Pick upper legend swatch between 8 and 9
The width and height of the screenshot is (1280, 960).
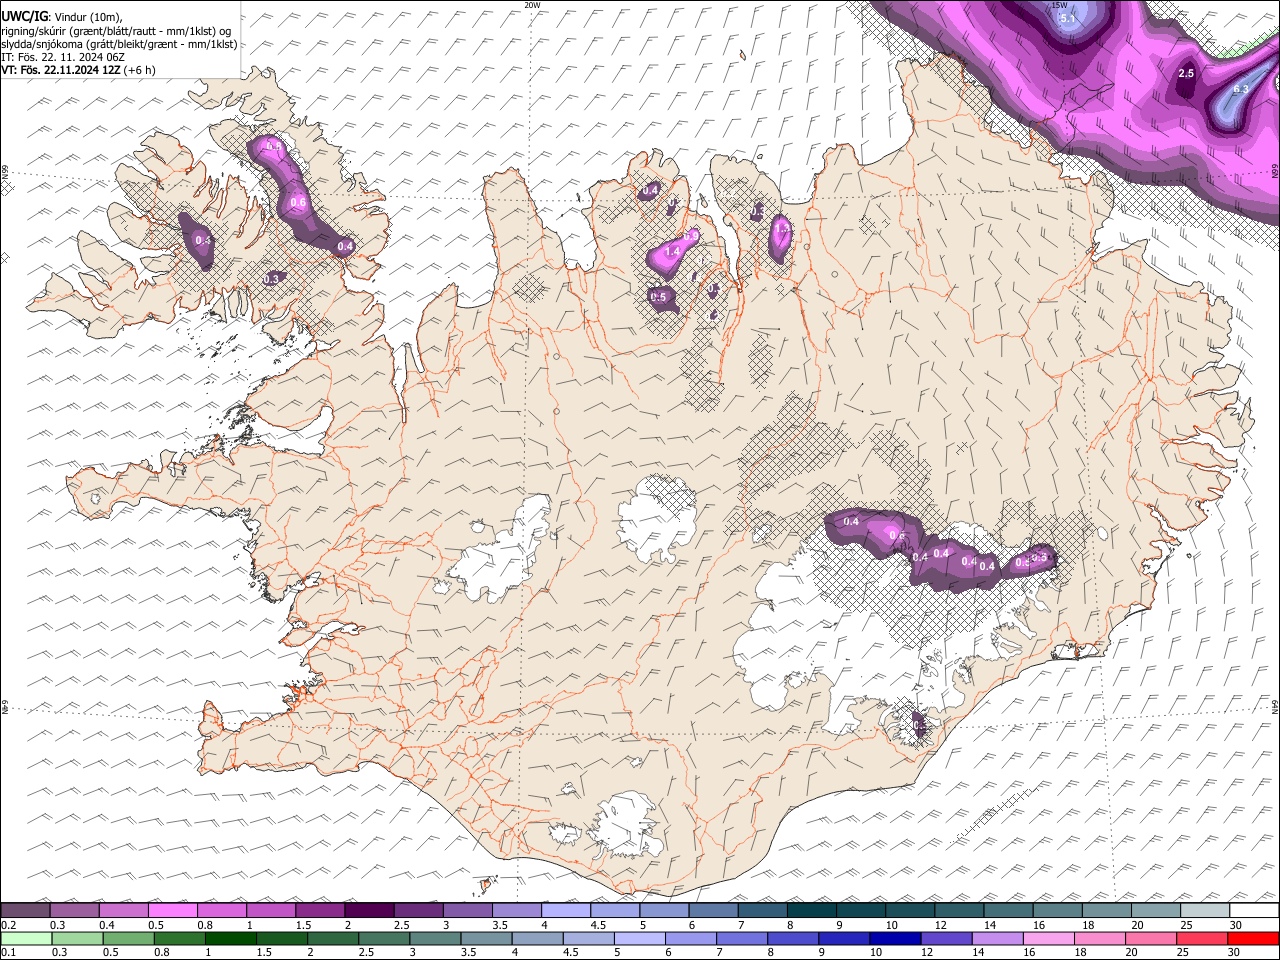[x=812, y=911]
